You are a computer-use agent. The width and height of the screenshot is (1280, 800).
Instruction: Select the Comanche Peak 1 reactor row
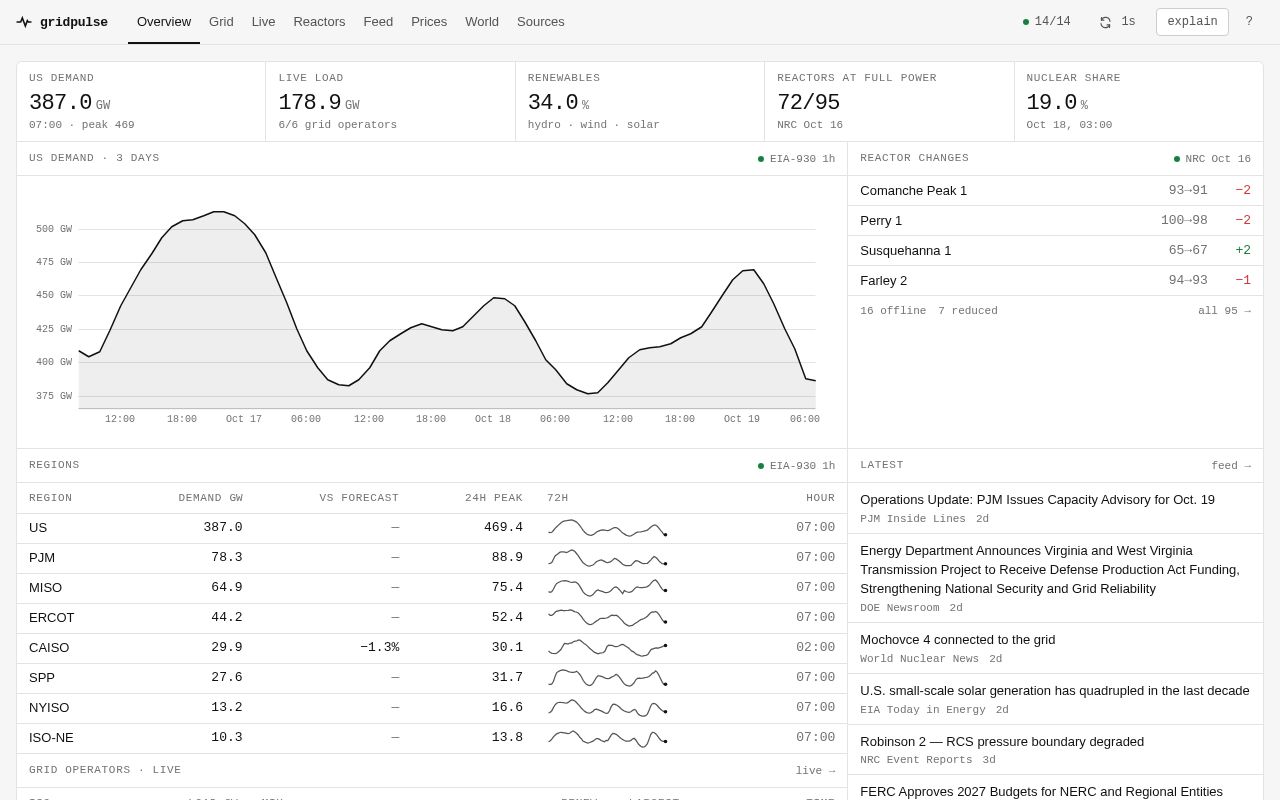coord(1055,191)
